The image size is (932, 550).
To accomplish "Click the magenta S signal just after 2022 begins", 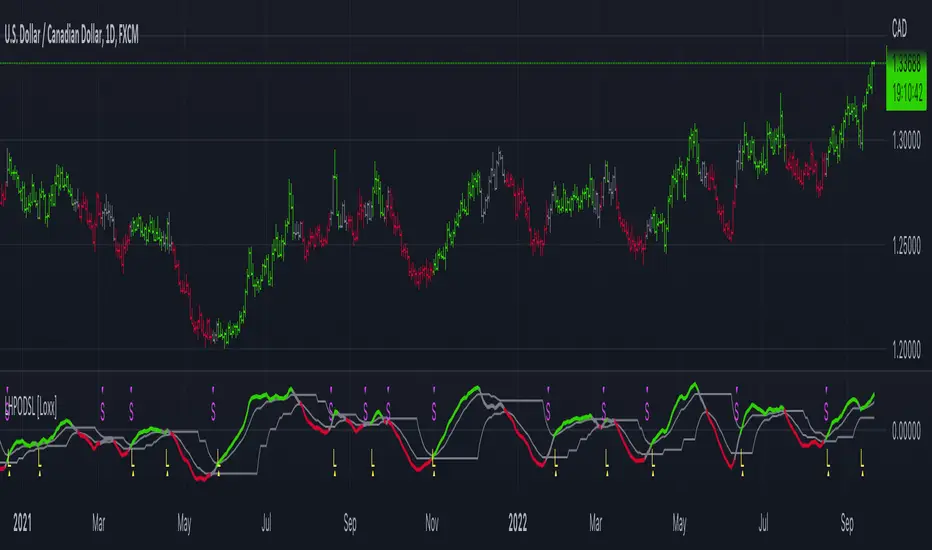I will [548, 411].
